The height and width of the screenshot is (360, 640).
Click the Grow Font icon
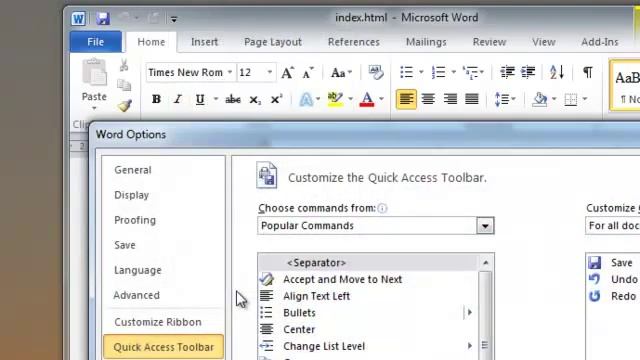tap(287, 73)
